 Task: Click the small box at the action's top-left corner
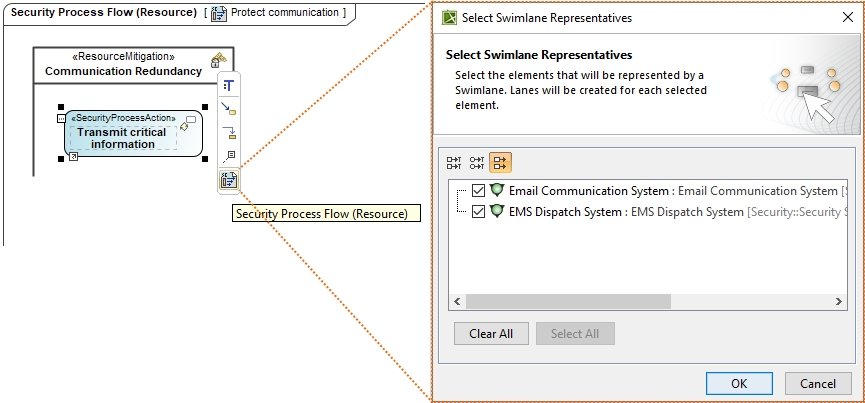pyautogui.click(x=61, y=118)
